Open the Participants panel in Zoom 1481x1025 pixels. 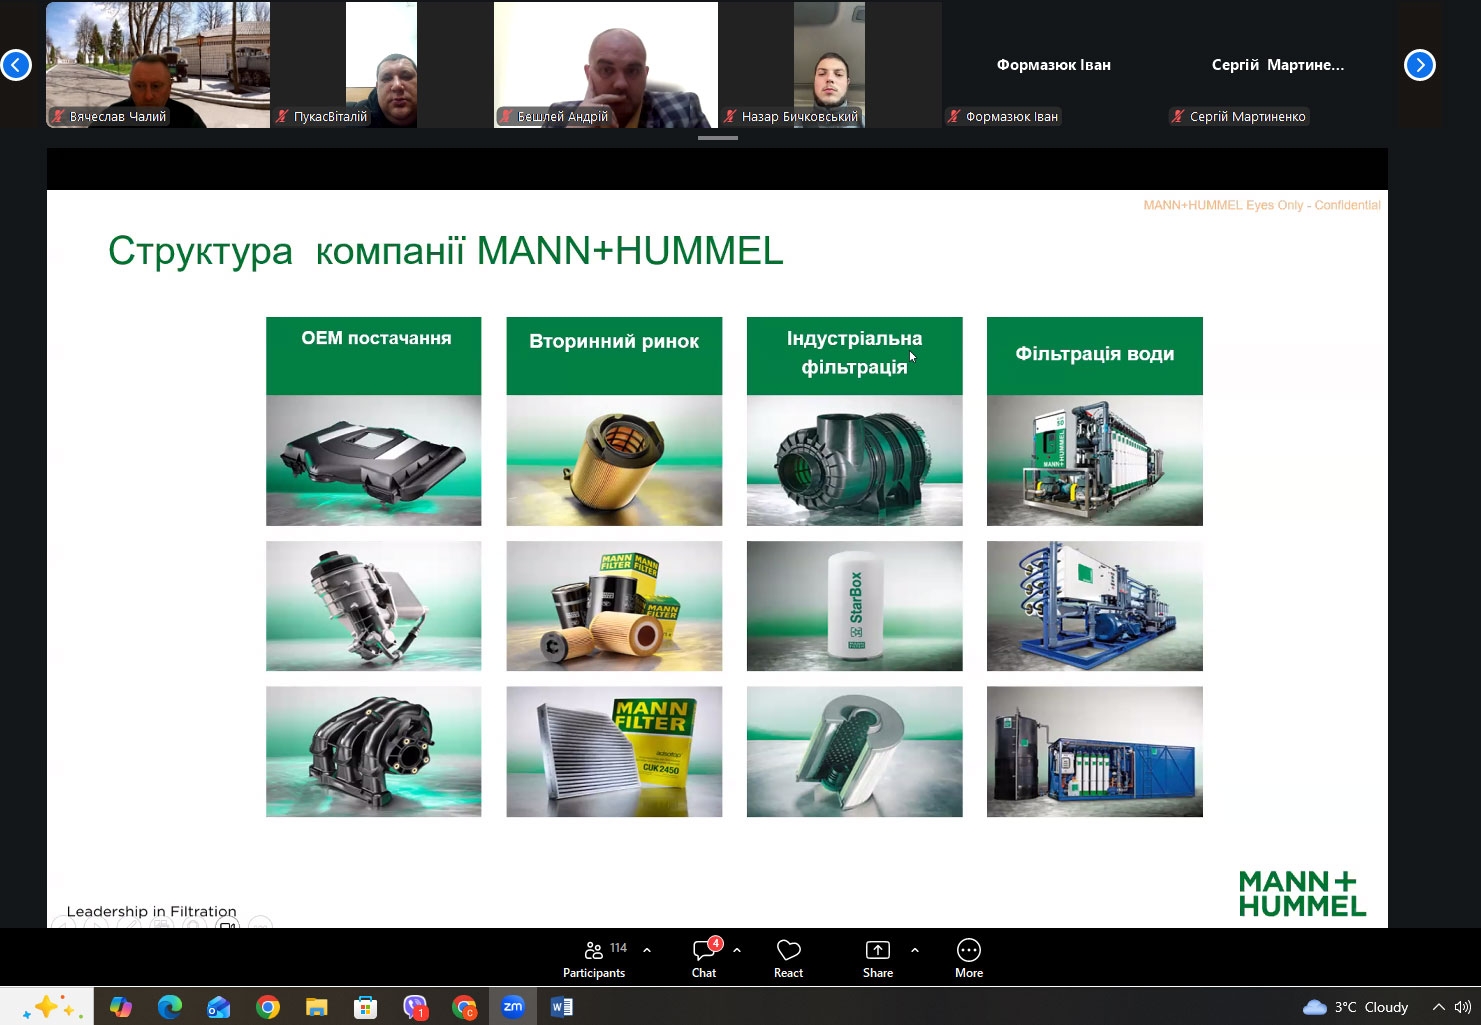[594, 958]
